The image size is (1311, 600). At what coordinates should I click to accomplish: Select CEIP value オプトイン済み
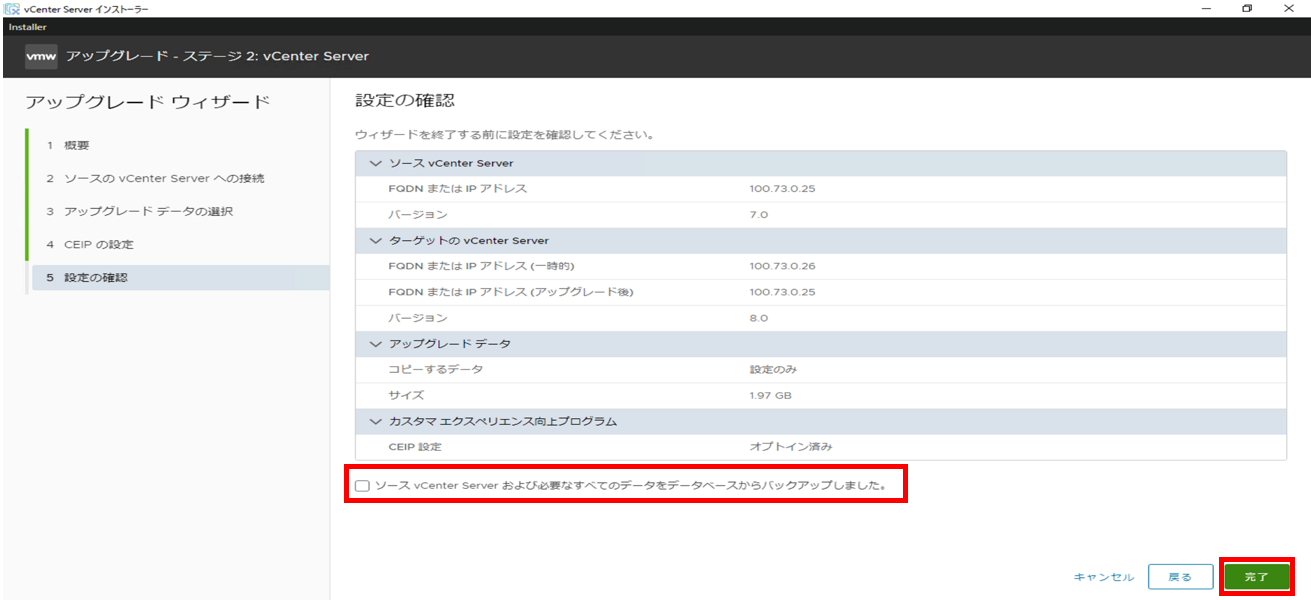[790, 447]
